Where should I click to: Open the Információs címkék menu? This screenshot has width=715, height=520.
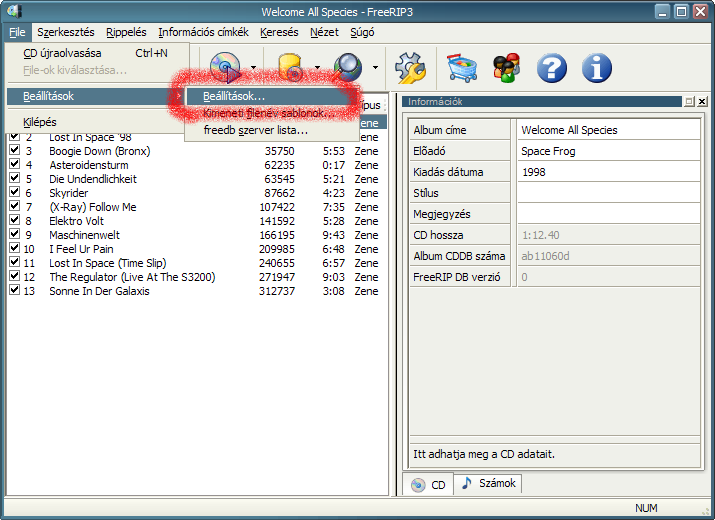point(203,32)
